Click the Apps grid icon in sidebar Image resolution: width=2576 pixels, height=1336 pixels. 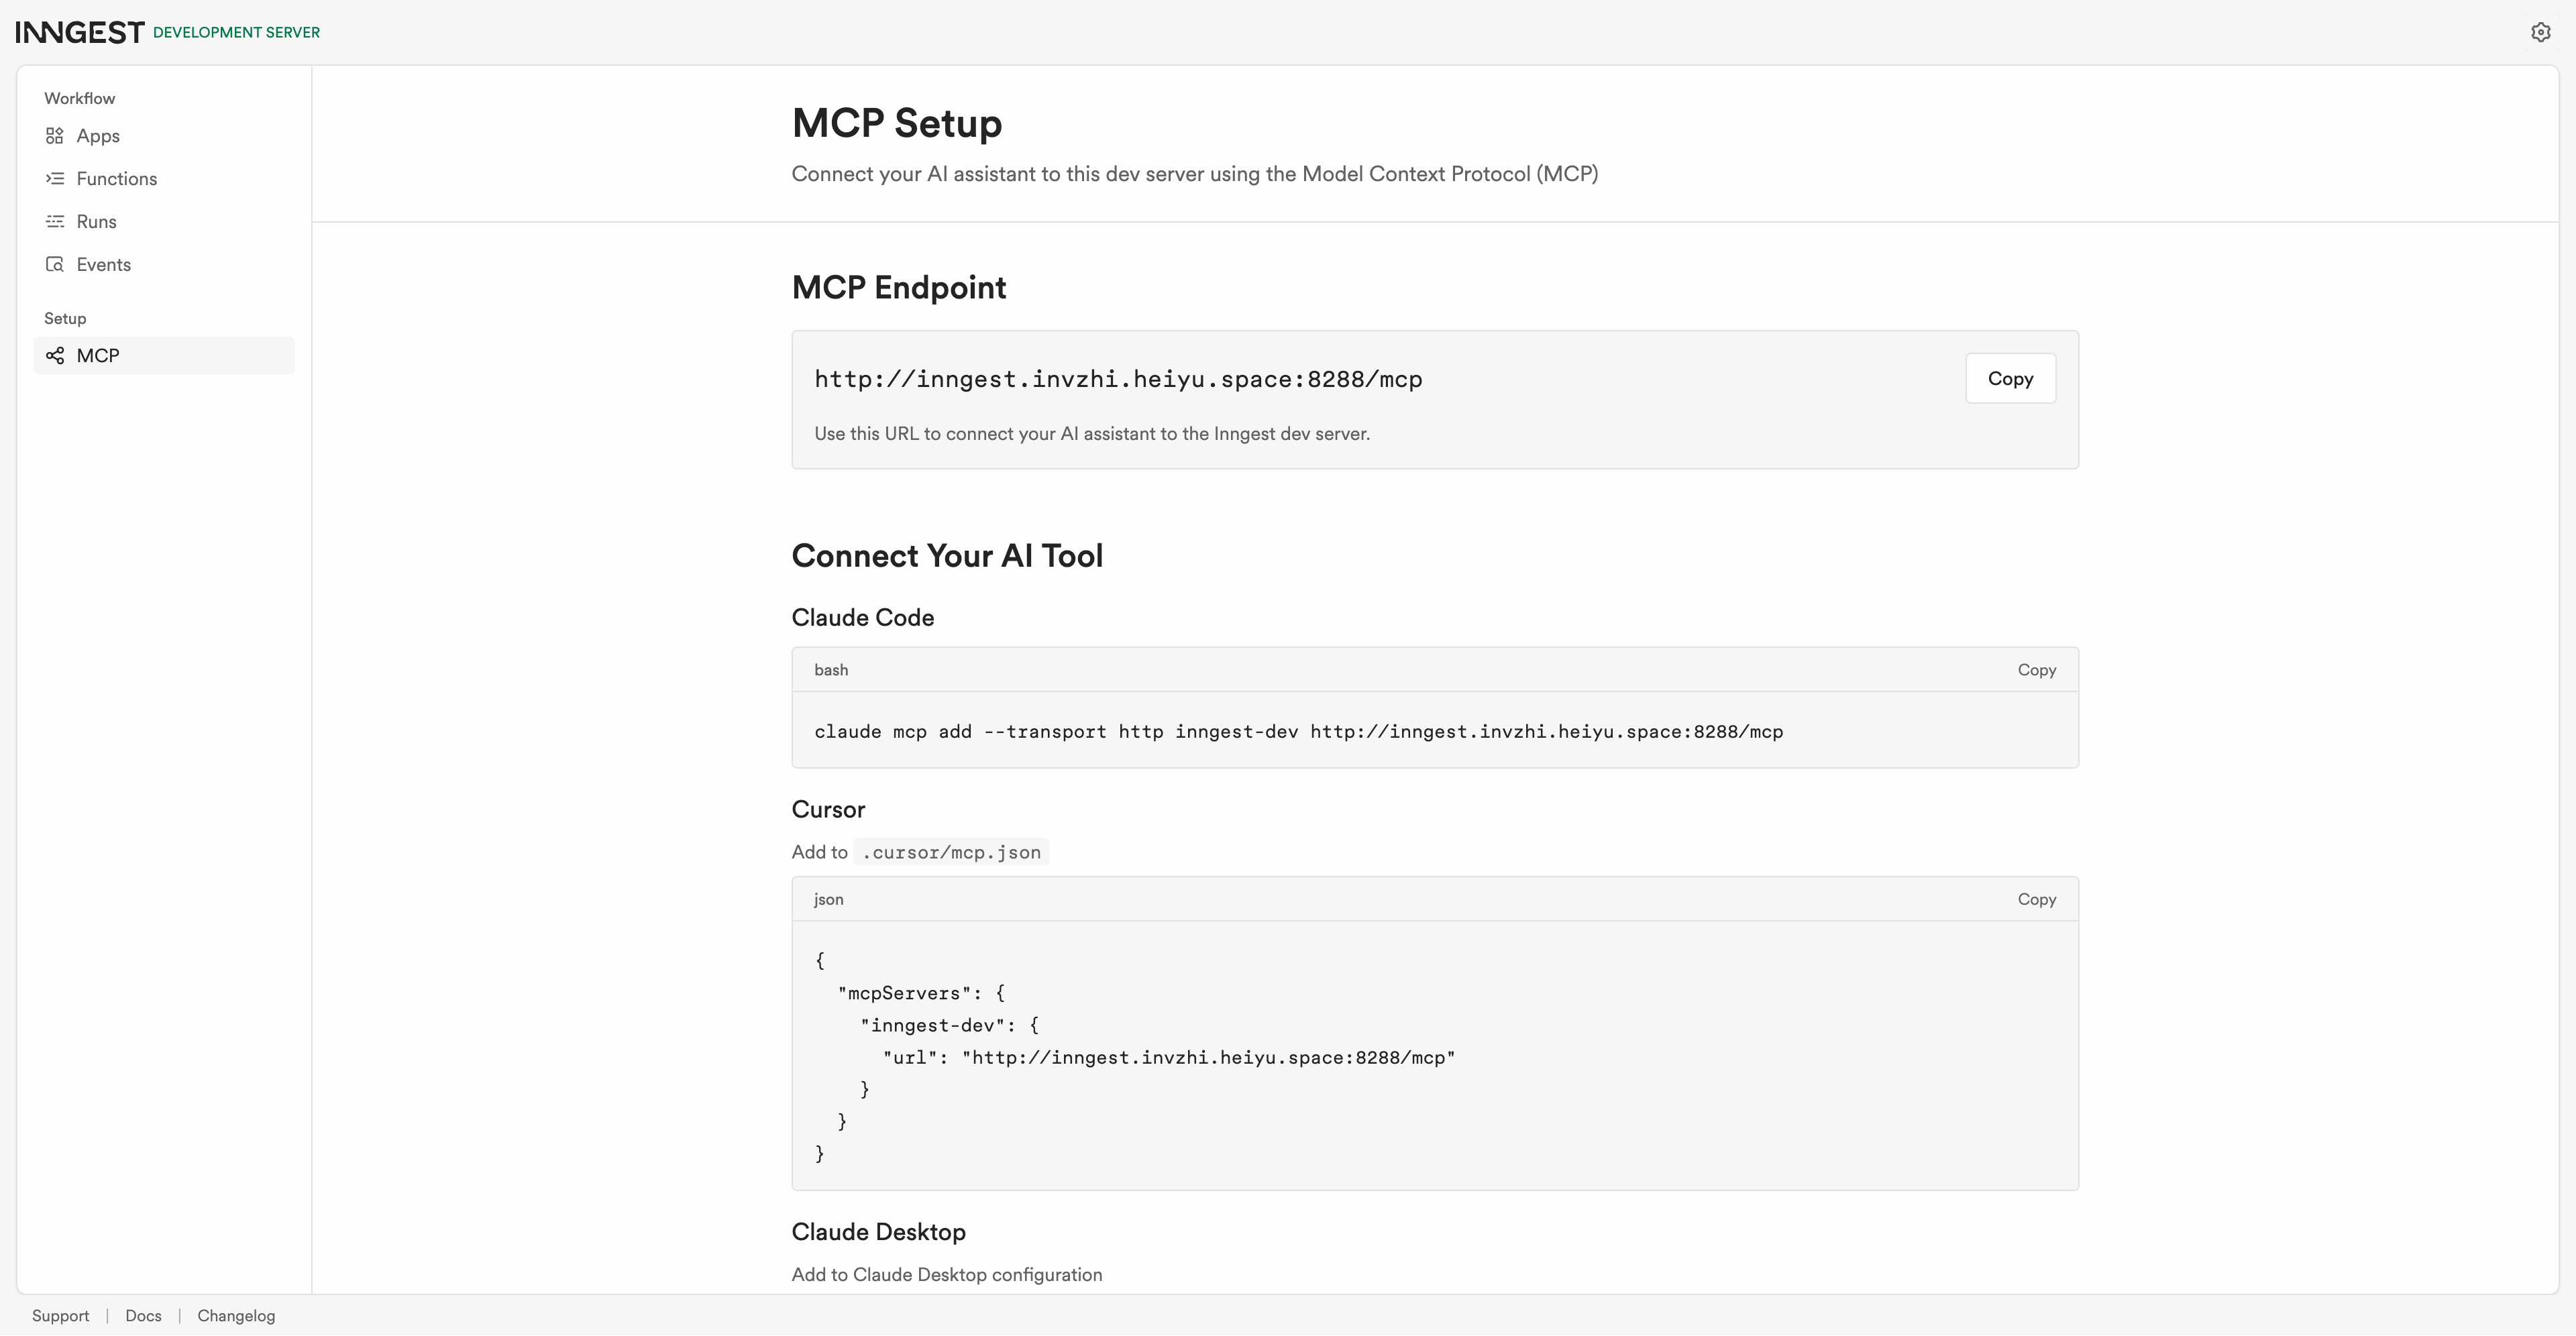point(55,136)
